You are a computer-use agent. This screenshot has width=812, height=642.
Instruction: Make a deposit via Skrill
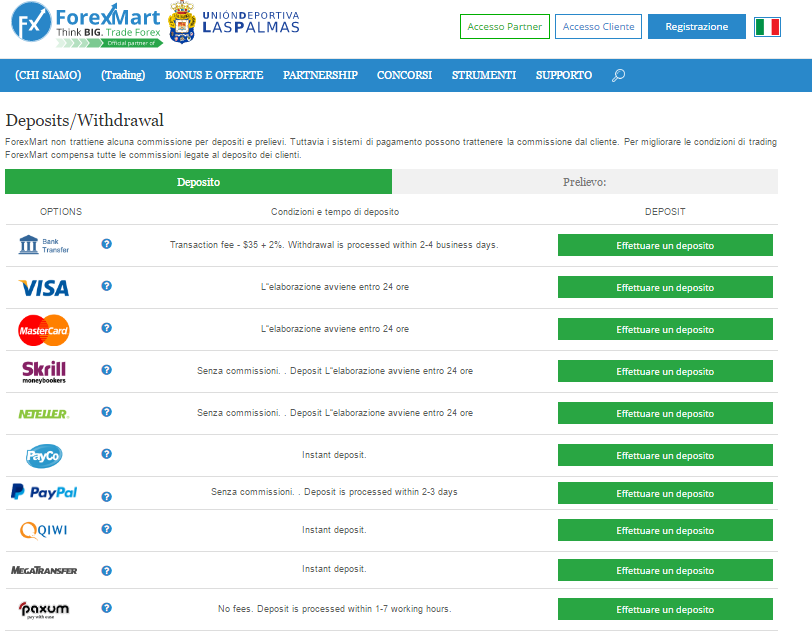(x=665, y=371)
